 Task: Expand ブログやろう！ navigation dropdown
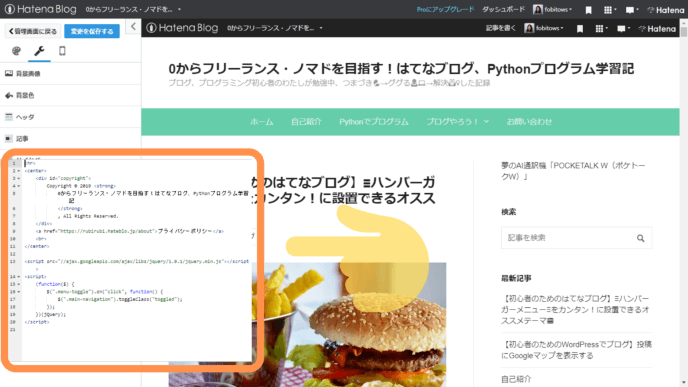458,122
